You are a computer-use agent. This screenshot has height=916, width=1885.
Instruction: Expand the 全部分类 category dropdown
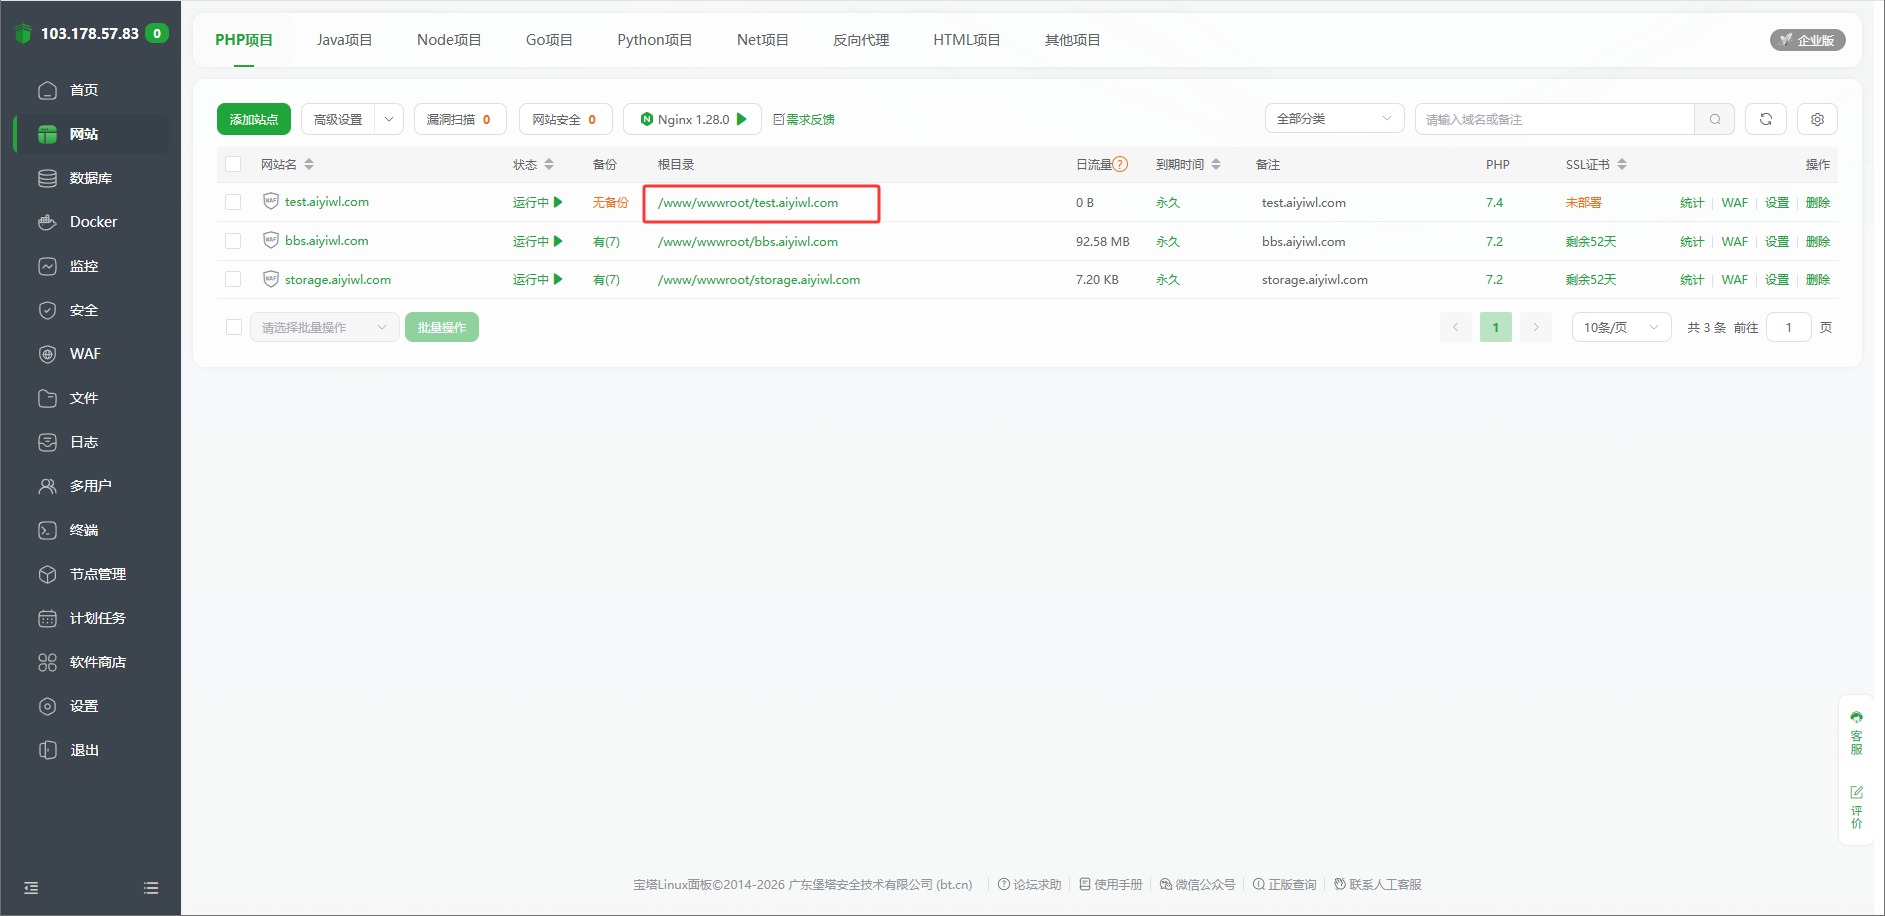coord(1333,119)
